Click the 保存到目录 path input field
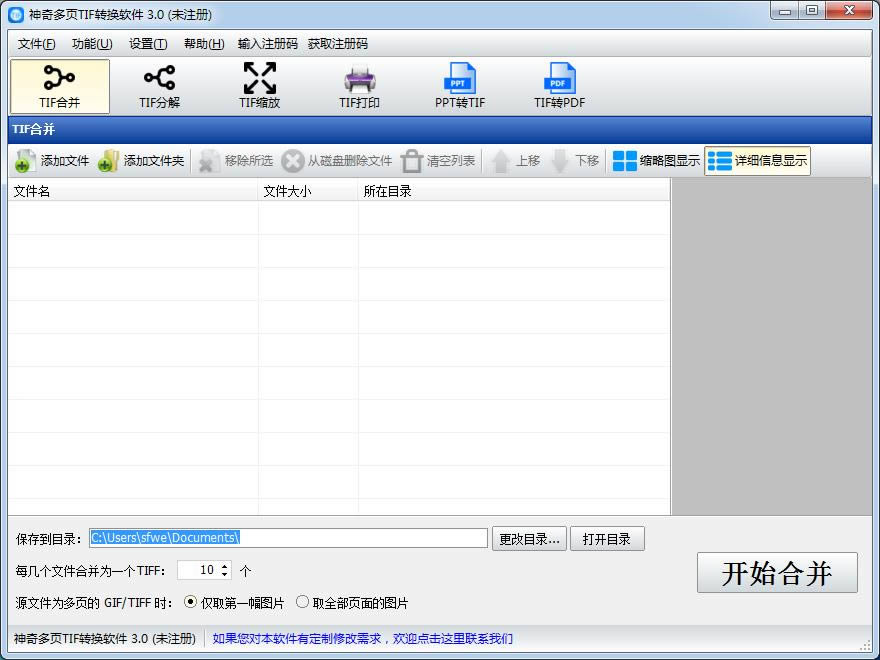 coord(288,538)
